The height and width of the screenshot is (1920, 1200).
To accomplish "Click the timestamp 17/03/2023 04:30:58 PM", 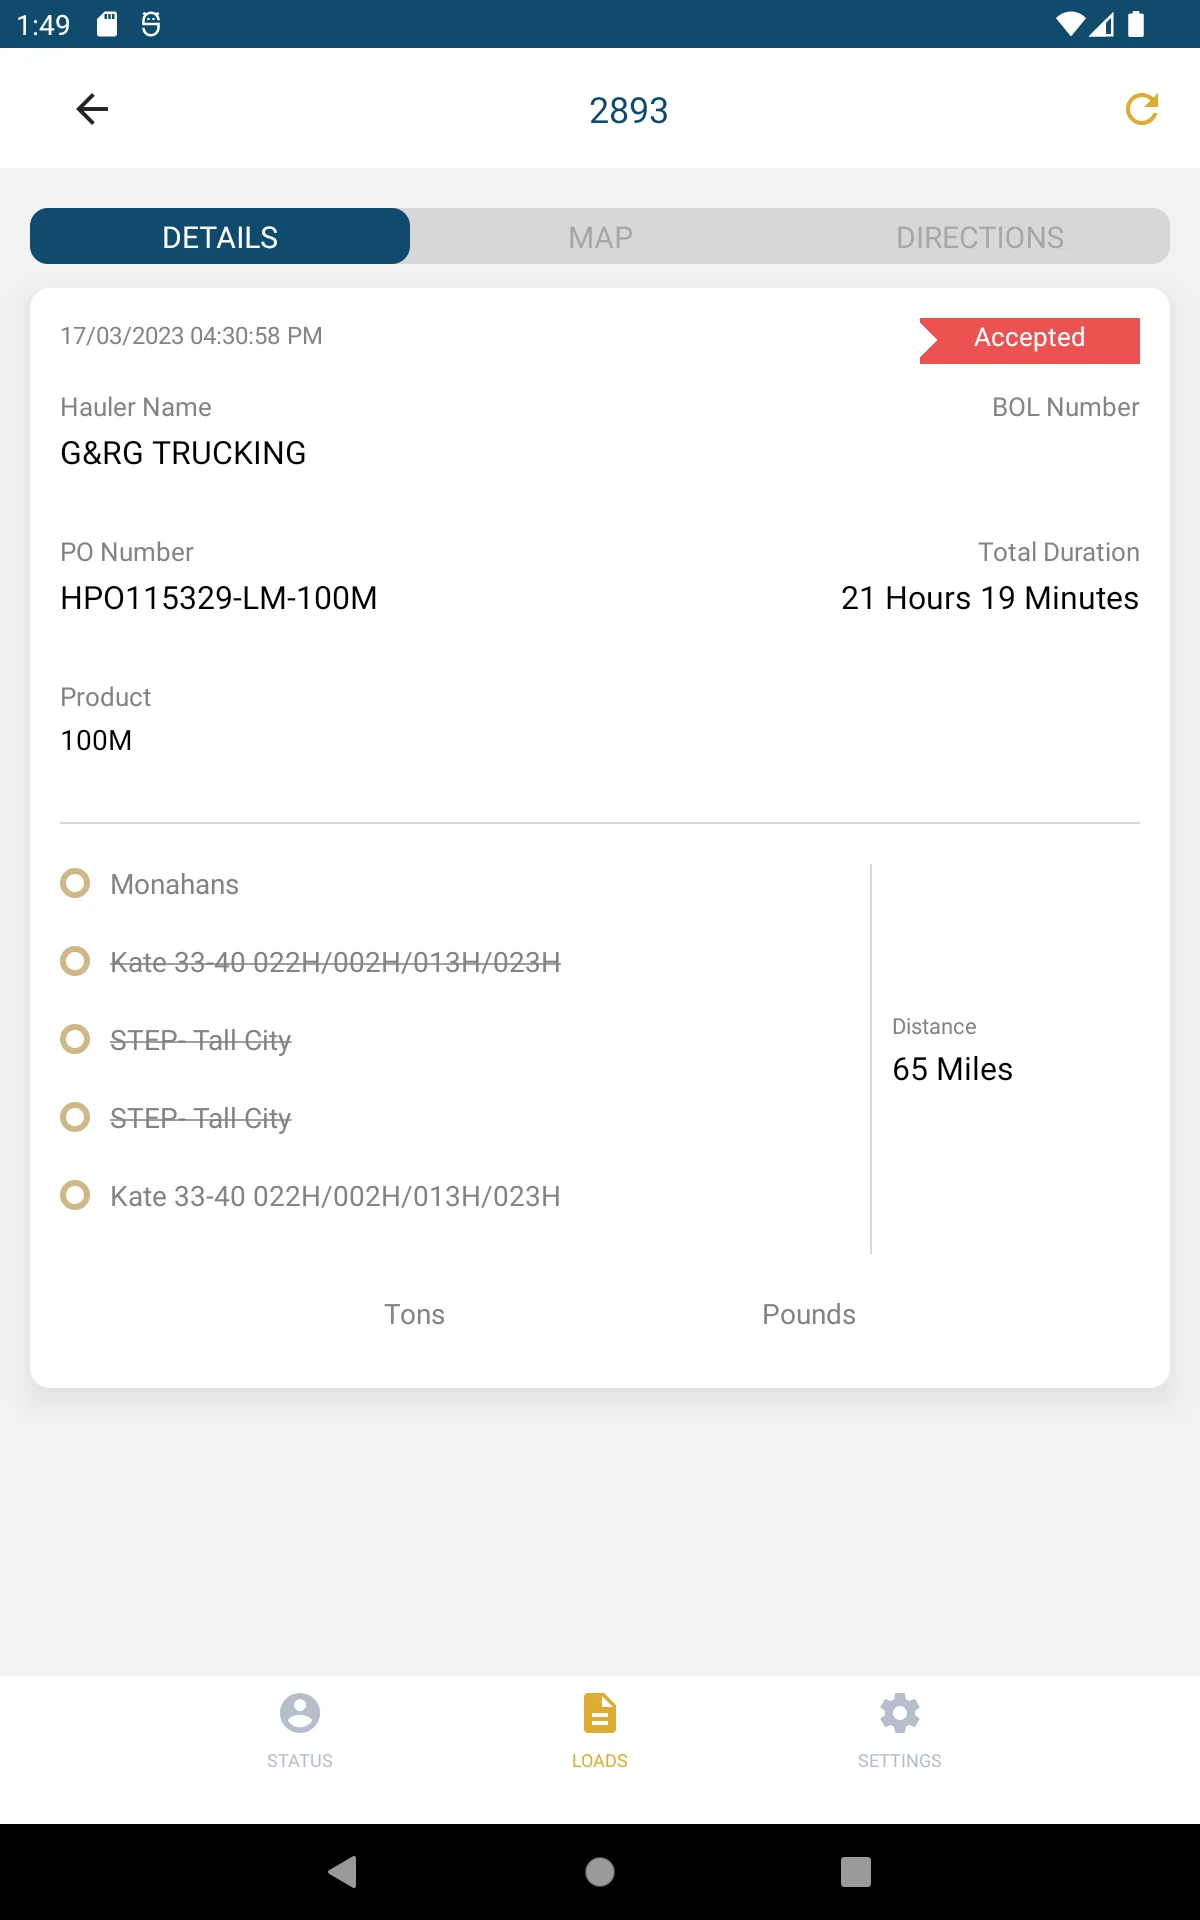I will pyautogui.click(x=191, y=336).
